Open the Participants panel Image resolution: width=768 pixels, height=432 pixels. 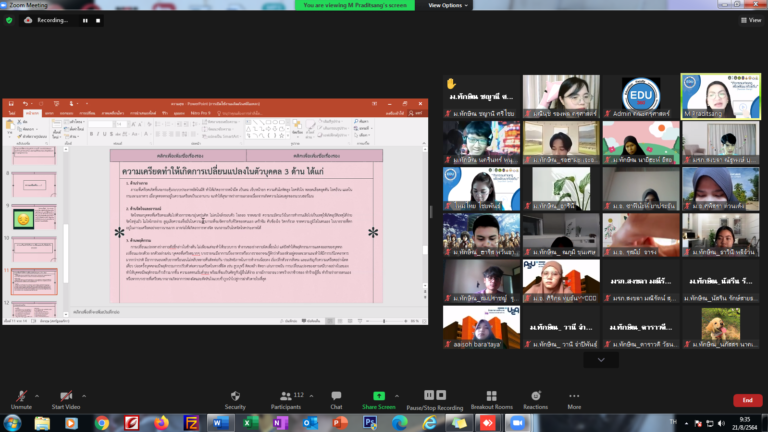pos(286,396)
